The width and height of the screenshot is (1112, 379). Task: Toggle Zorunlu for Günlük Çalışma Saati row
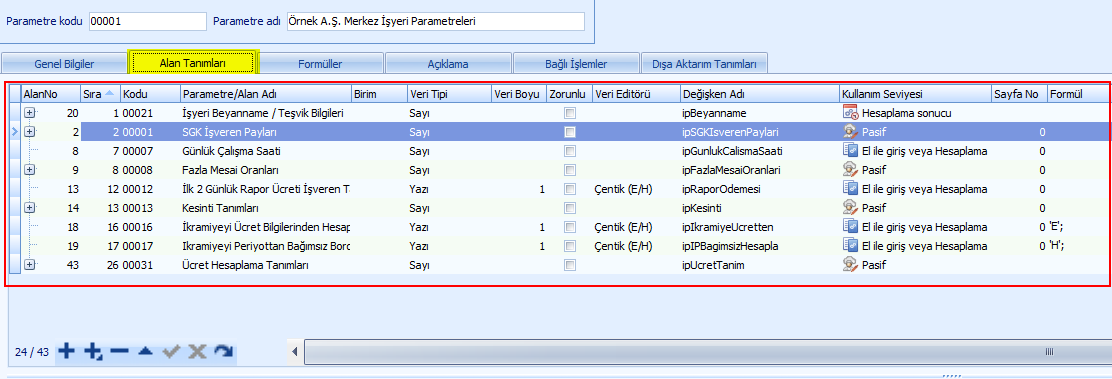coord(569,150)
